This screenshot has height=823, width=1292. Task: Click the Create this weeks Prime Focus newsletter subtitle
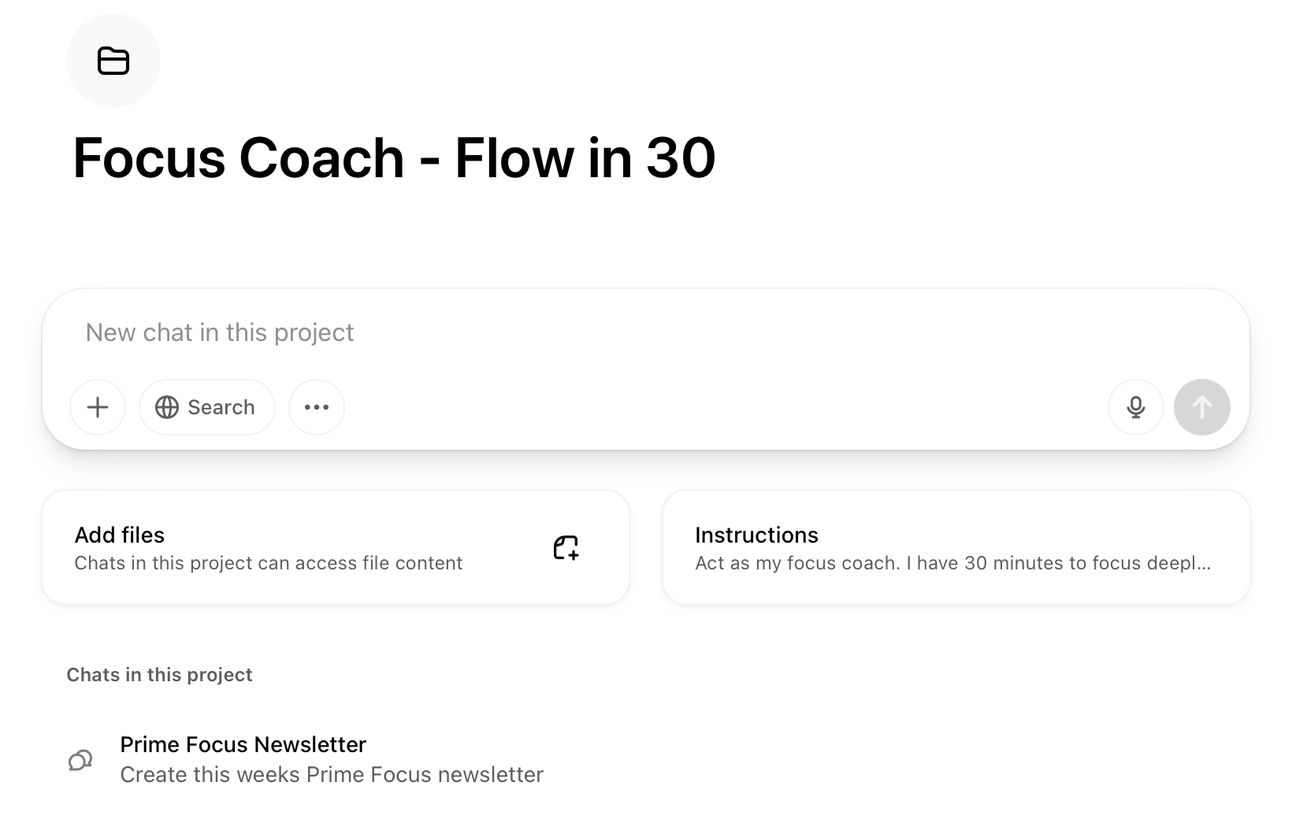point(331,775)
